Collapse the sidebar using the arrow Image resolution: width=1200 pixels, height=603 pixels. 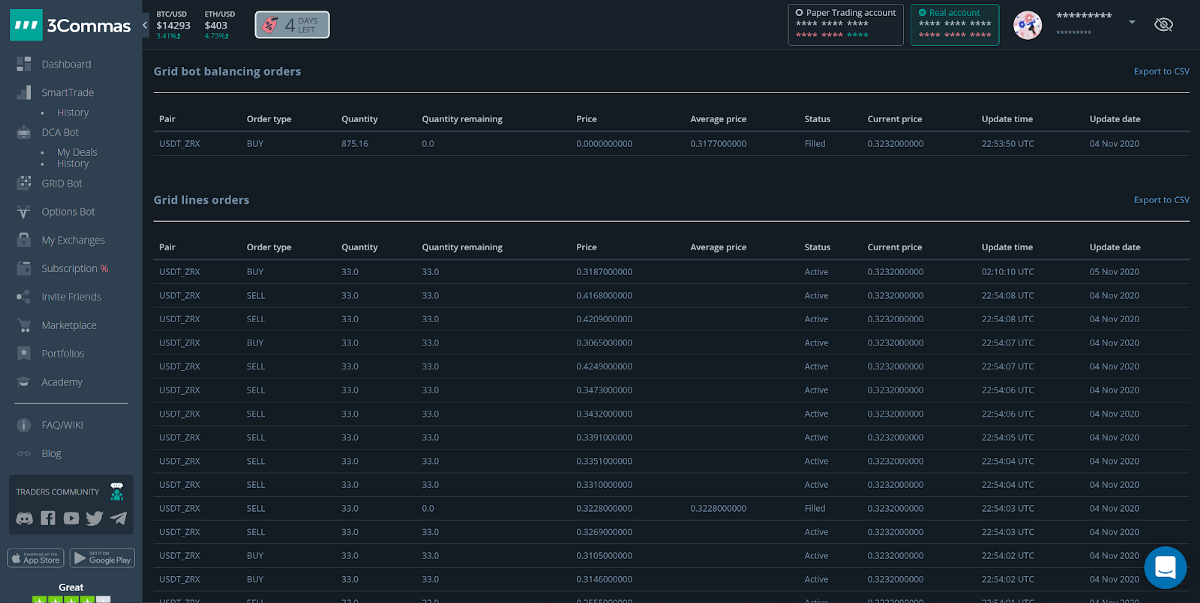145,24
